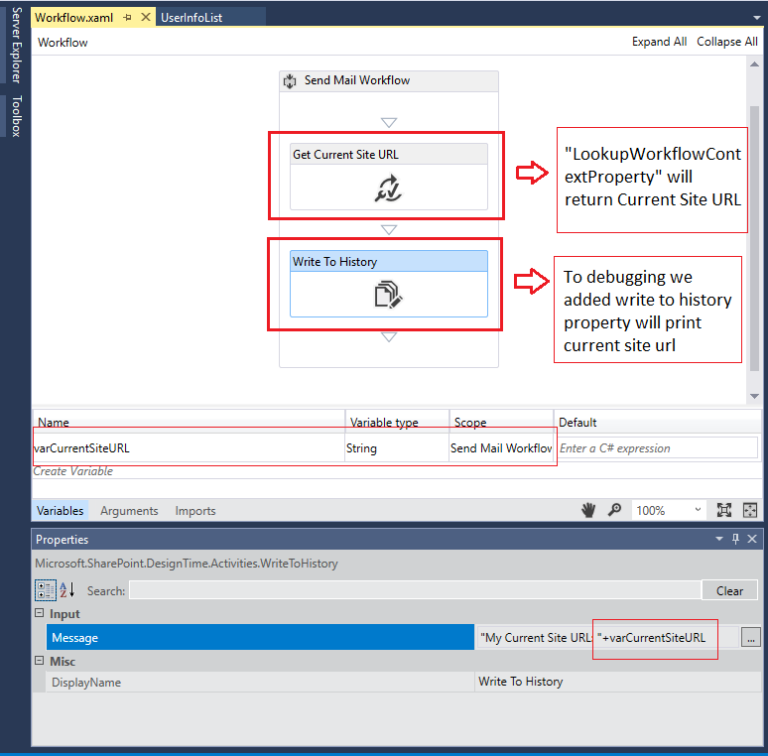The height and width of the screenshot is (756, 768).
Task: Click the Properties search field
Action: 415,590
